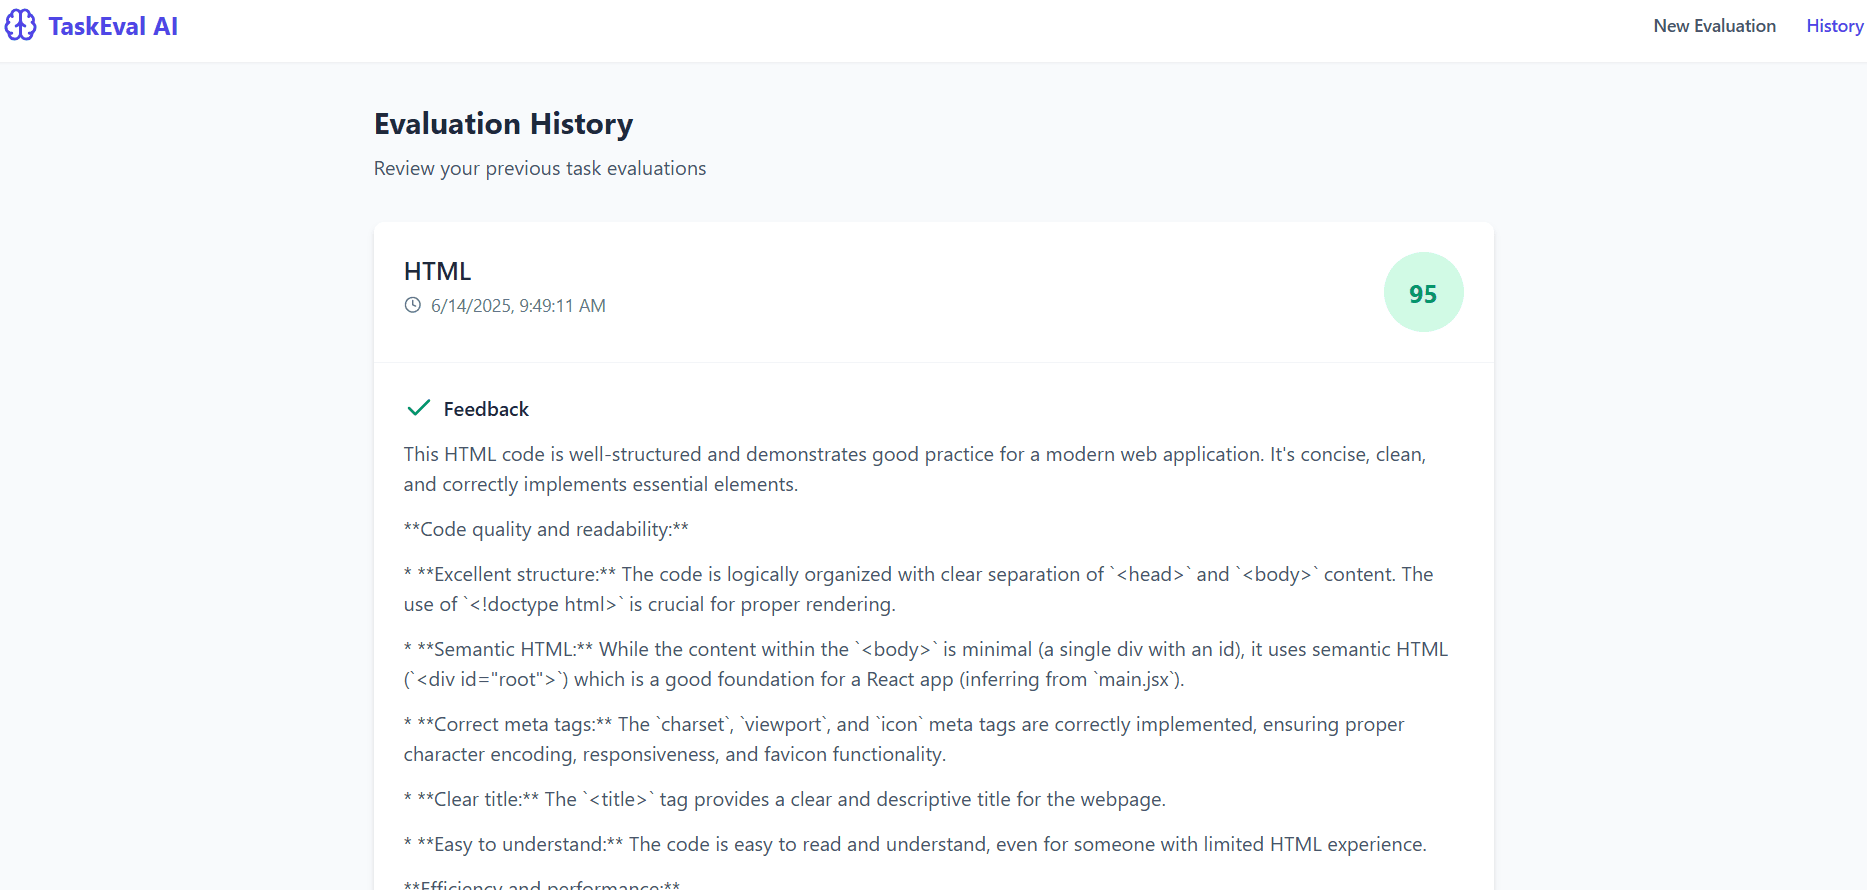
Task: Click the Feedback section heading
Action: point(486,409)
